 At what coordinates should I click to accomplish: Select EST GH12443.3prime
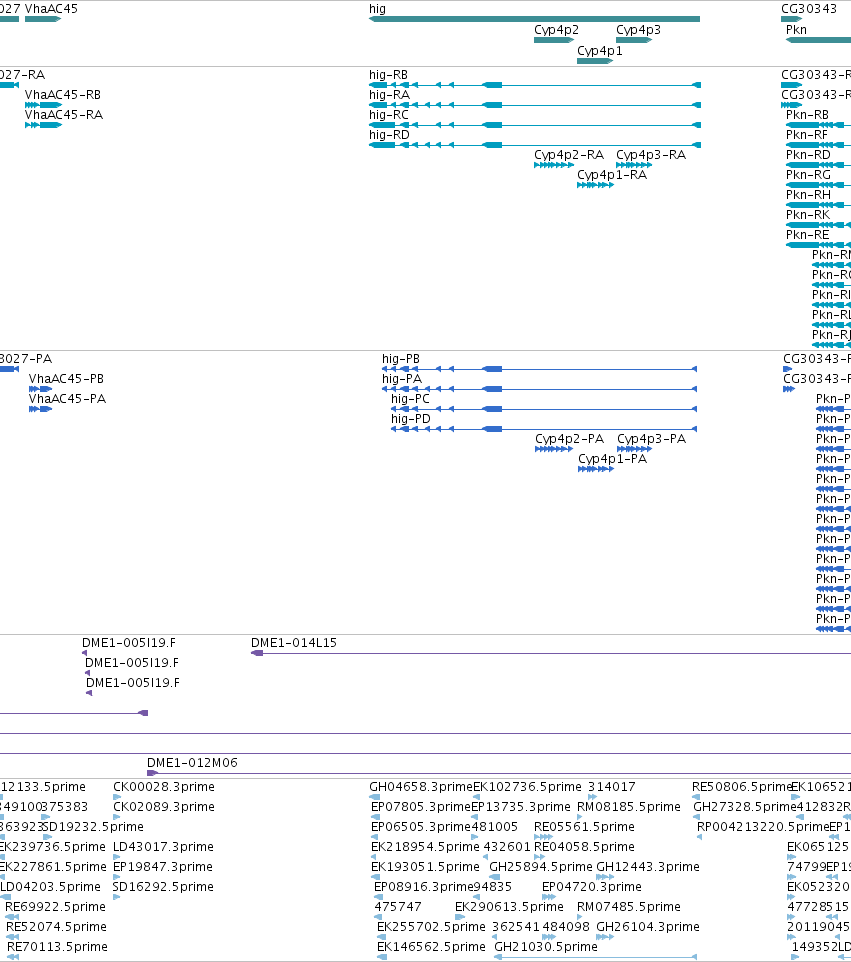[648, 867]
